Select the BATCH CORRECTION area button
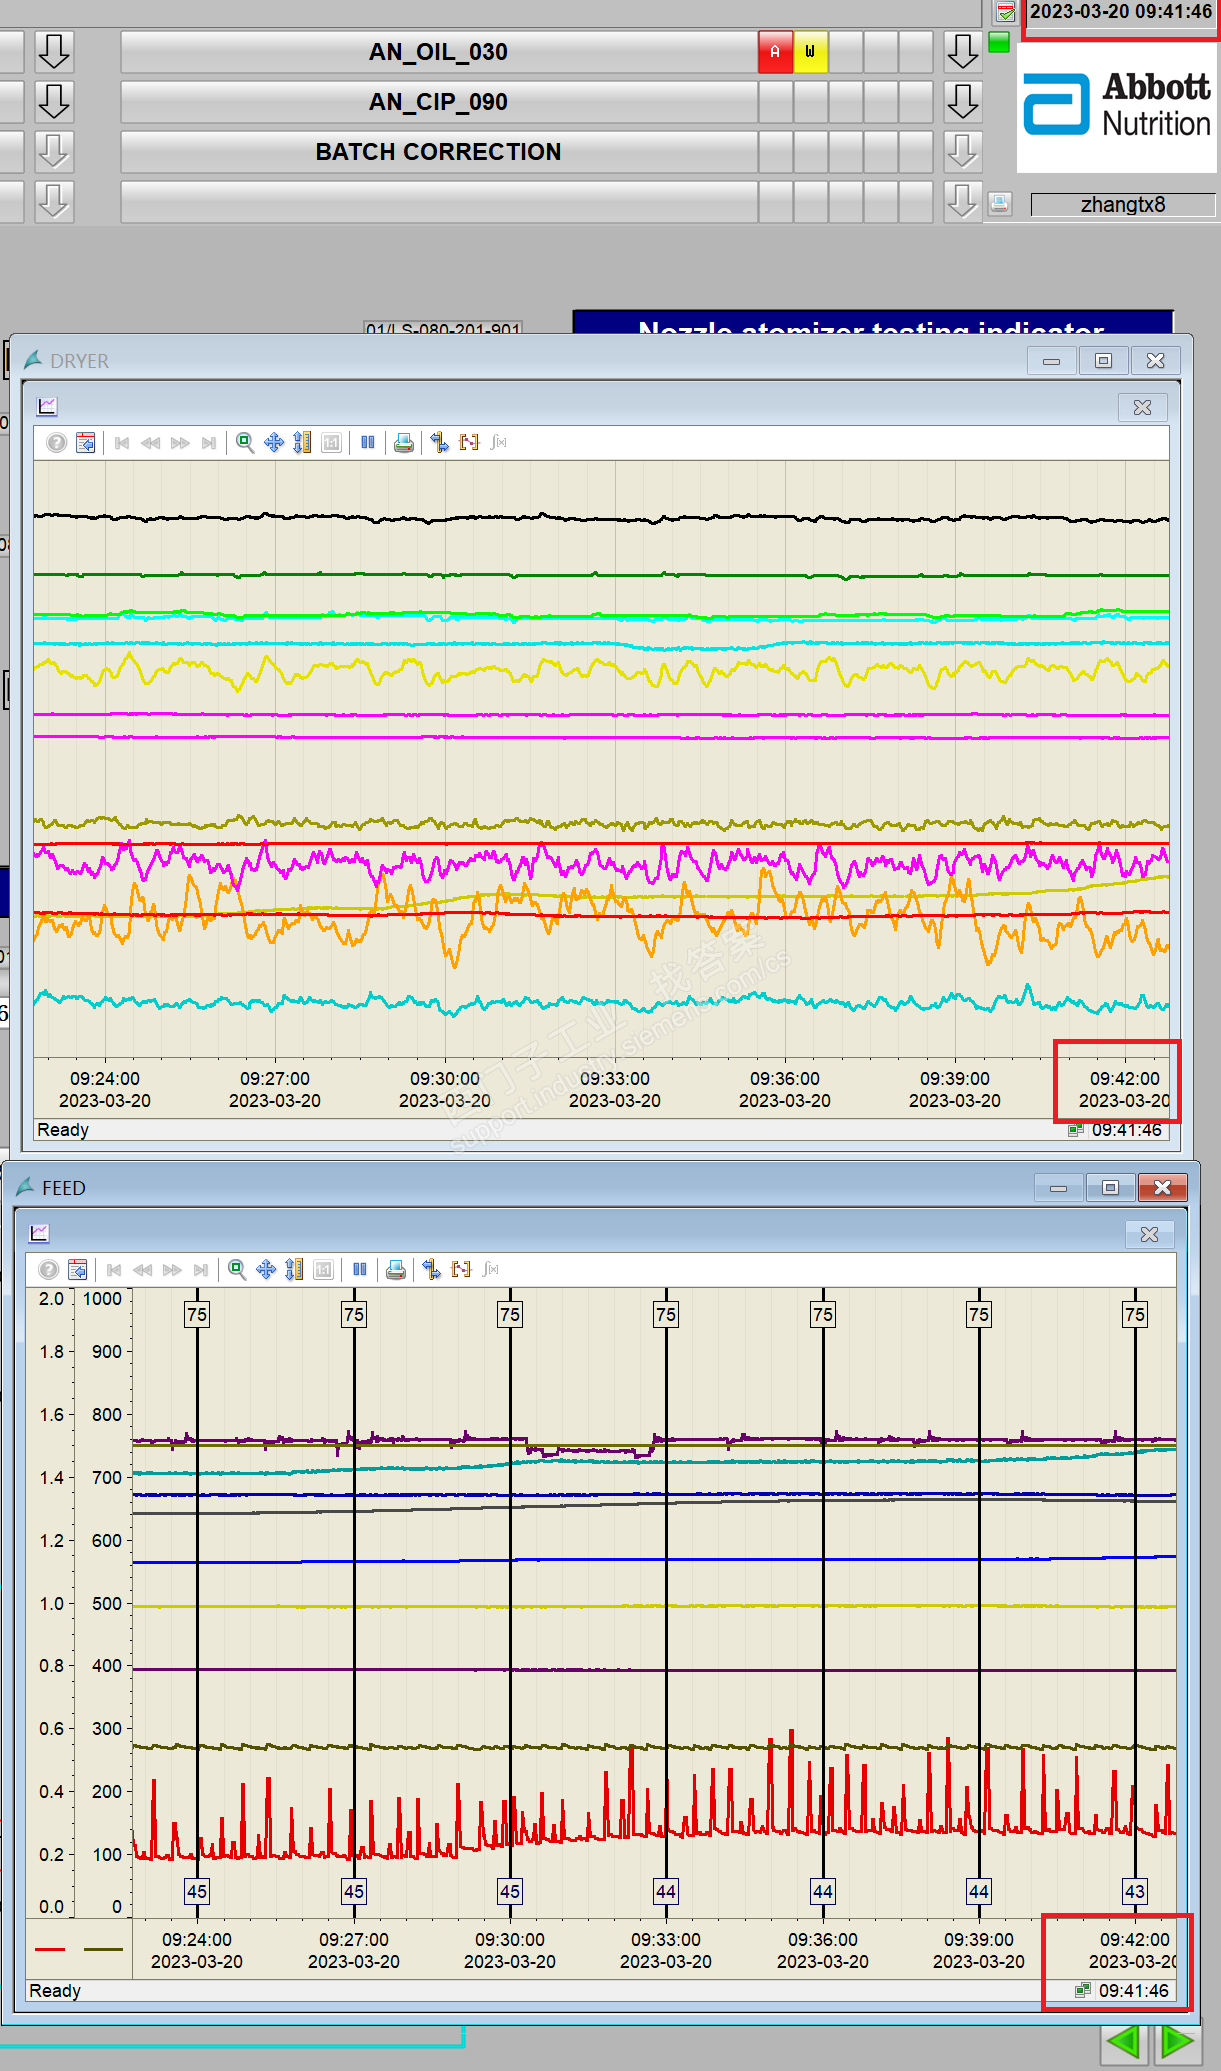 pos(438,152)
